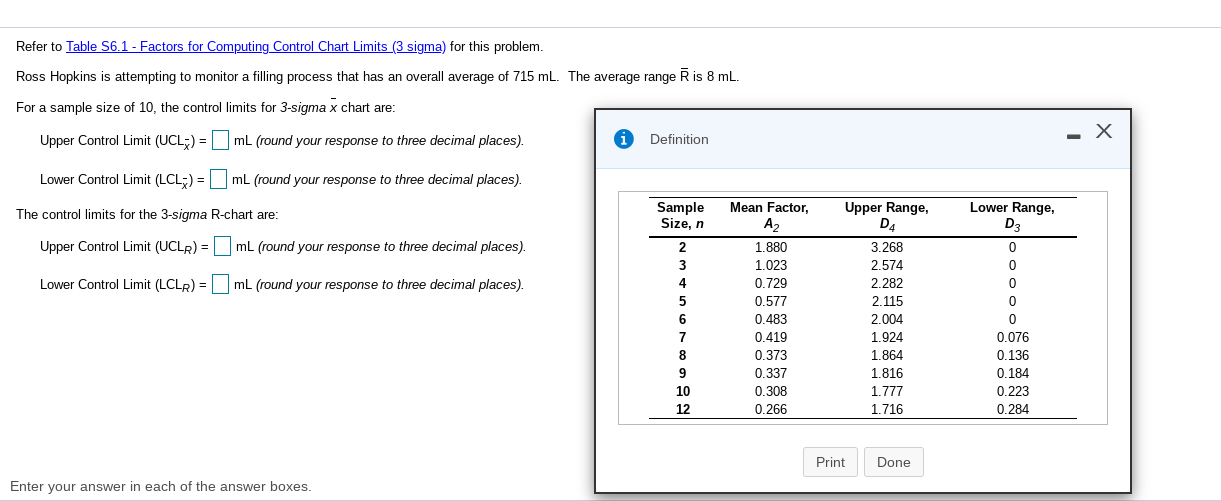Select the A2 value 0.337 for n=9
This screenshot has width=1221, height=501.
pos(771,373)
